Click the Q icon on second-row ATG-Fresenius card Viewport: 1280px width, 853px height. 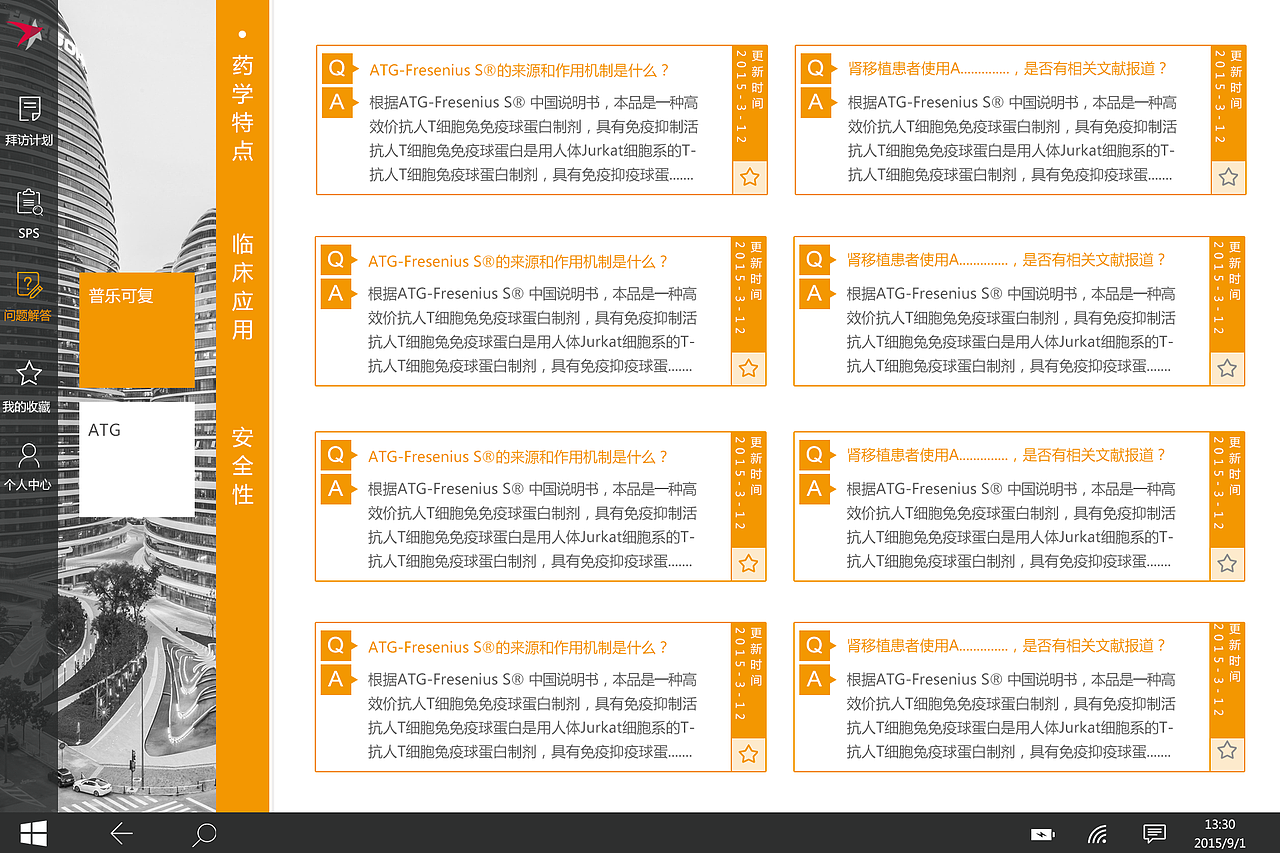pyautogui.click(x=338, y=260)
